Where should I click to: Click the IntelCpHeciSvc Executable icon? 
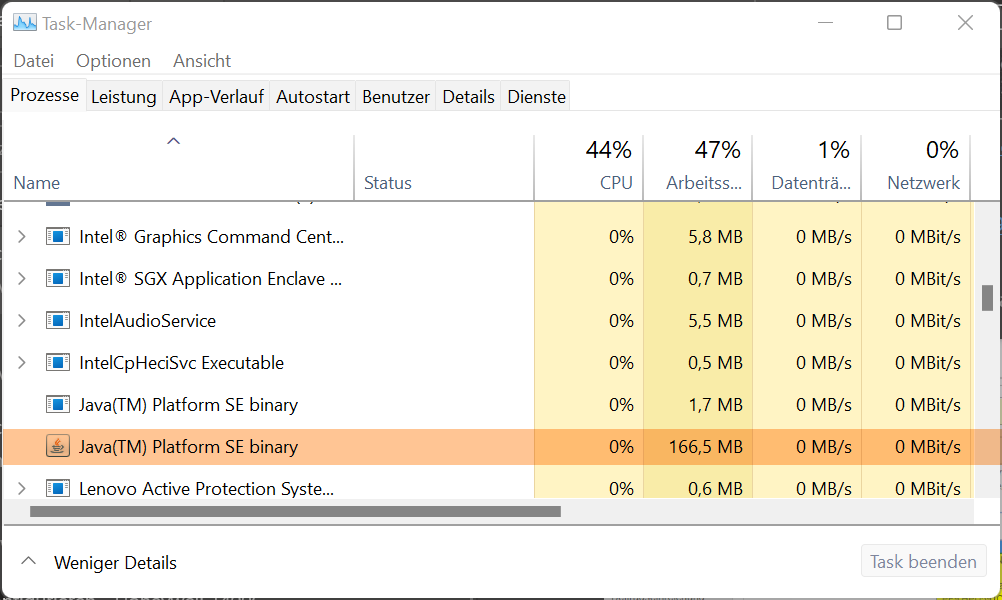click(x=58, y=363)
